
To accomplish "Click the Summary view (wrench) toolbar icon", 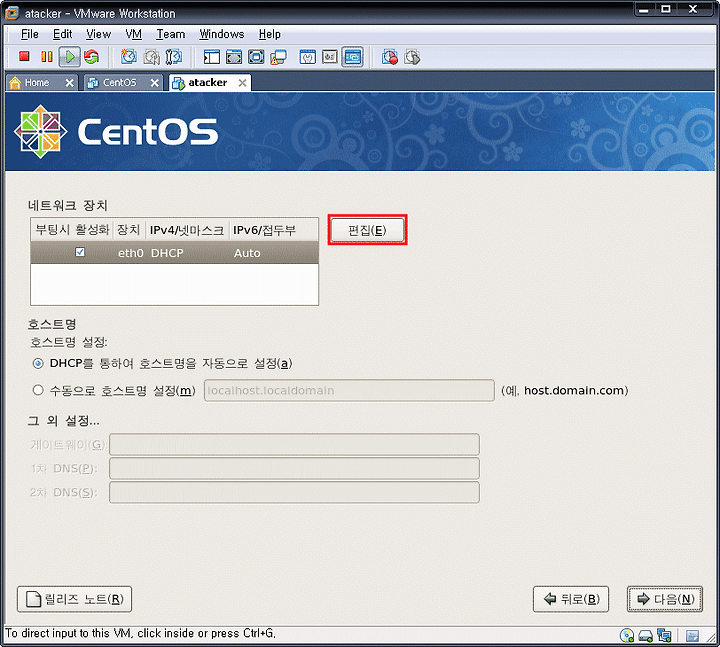I will (x=307, y=57).
